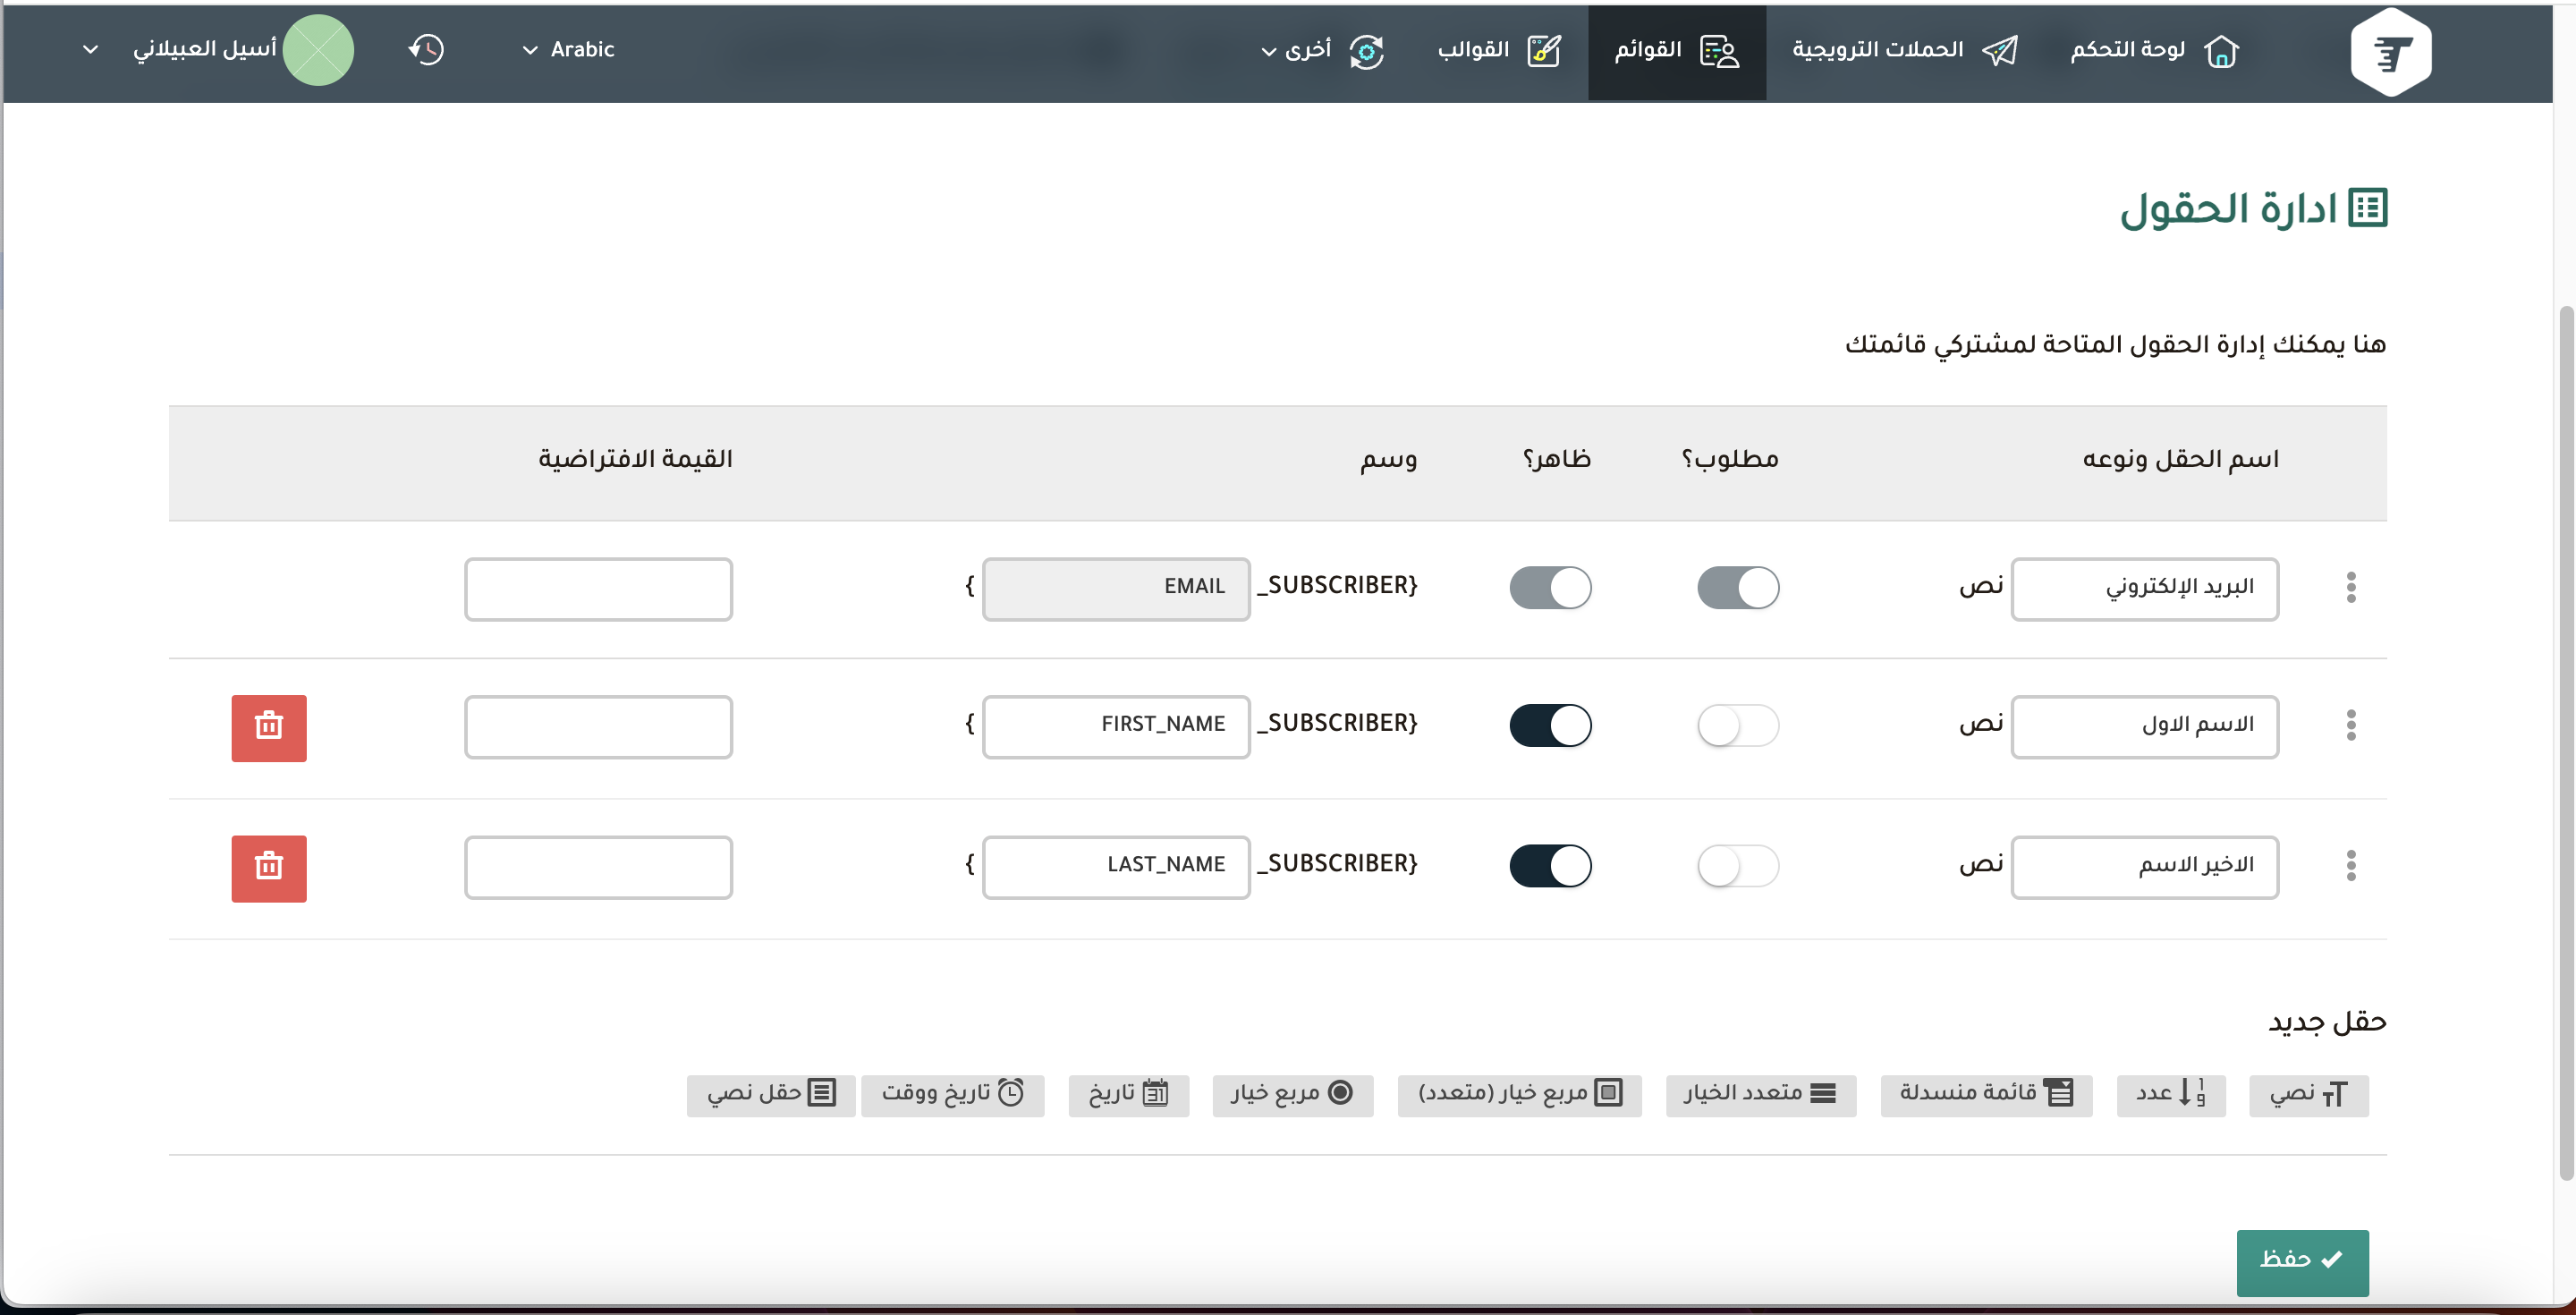This screenshot has width=2576, height=1315.
Task: Open three-dots menu for last name row
Action: click(2350, 865)
